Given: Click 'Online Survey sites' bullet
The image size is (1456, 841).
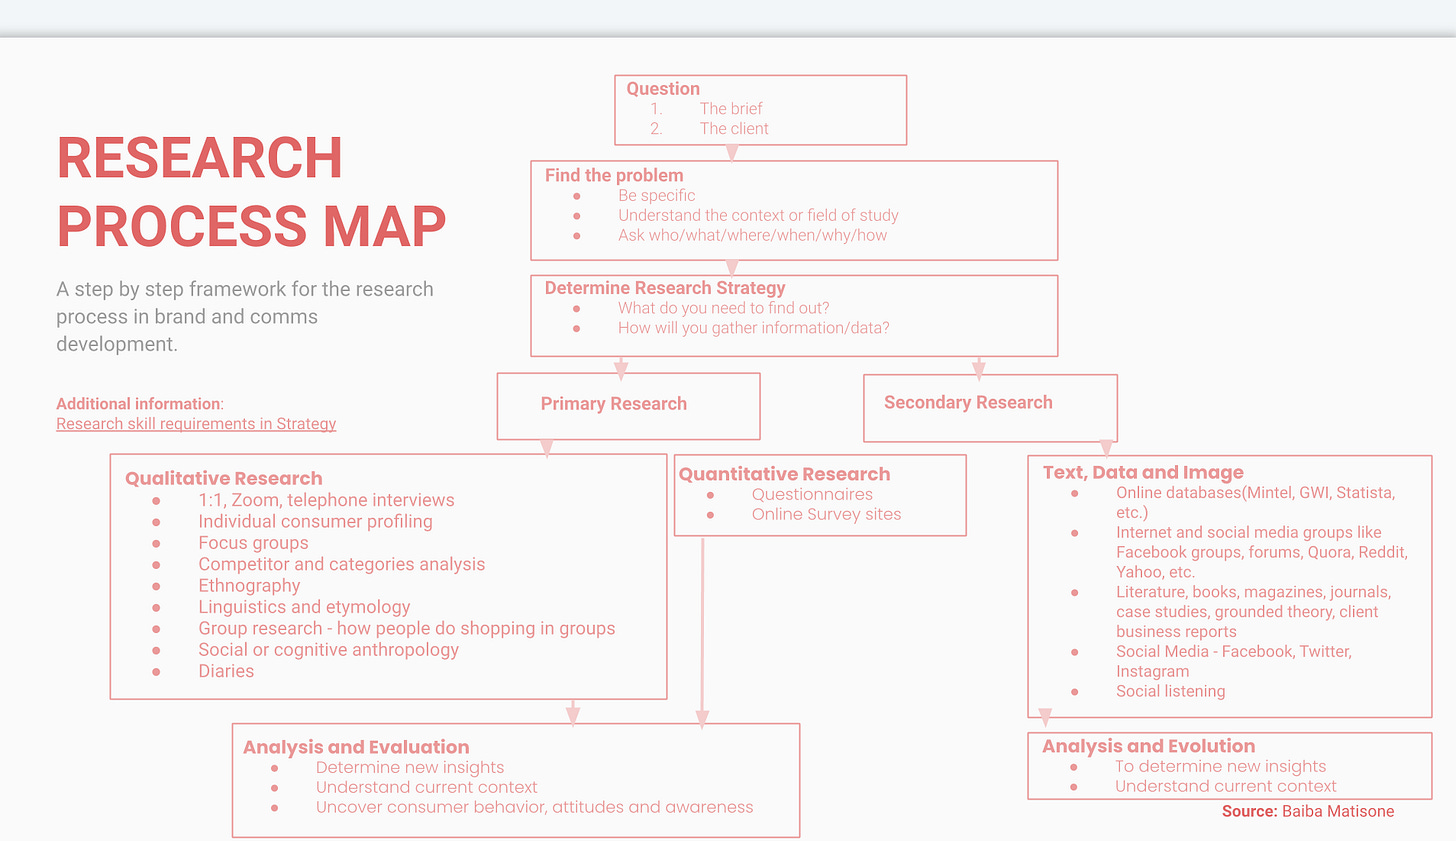Looking at the screenshot, I should click(826, 514).
